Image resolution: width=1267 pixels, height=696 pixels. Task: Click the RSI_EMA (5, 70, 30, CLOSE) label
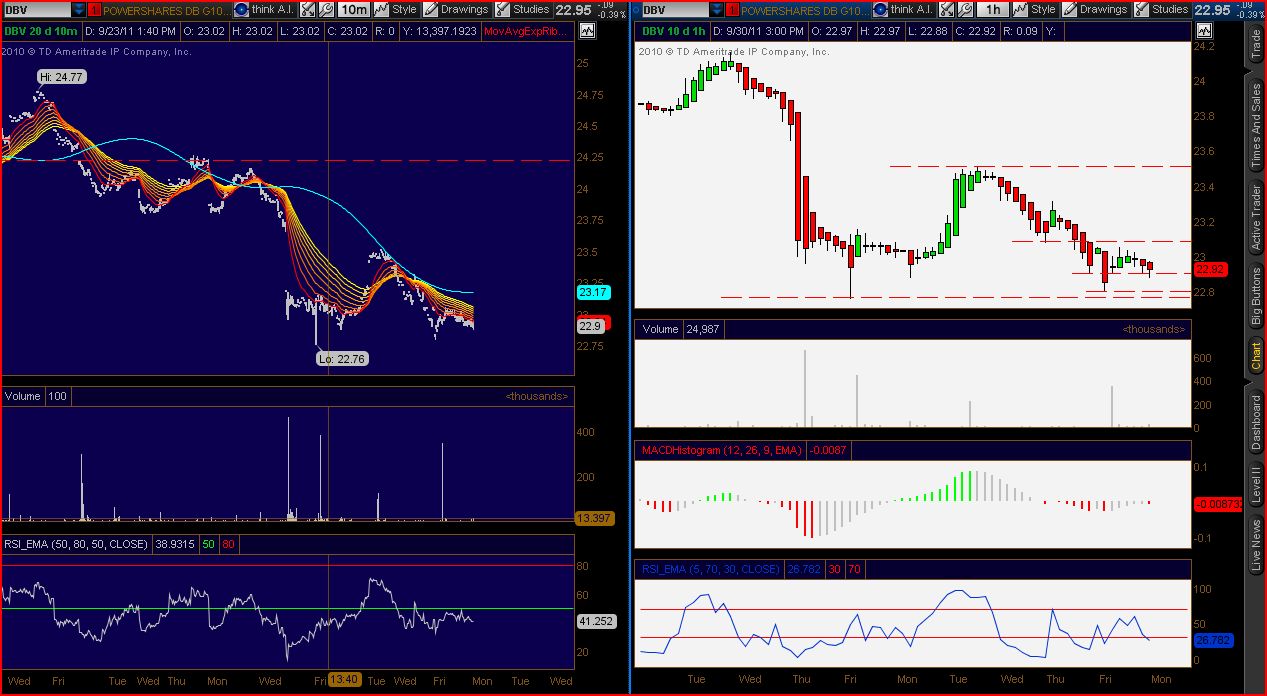tap(710, 569)
